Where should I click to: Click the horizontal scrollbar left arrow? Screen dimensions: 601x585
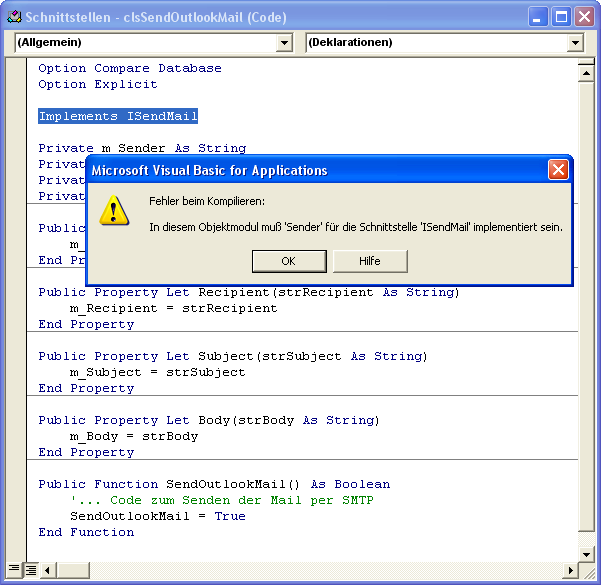48,570
